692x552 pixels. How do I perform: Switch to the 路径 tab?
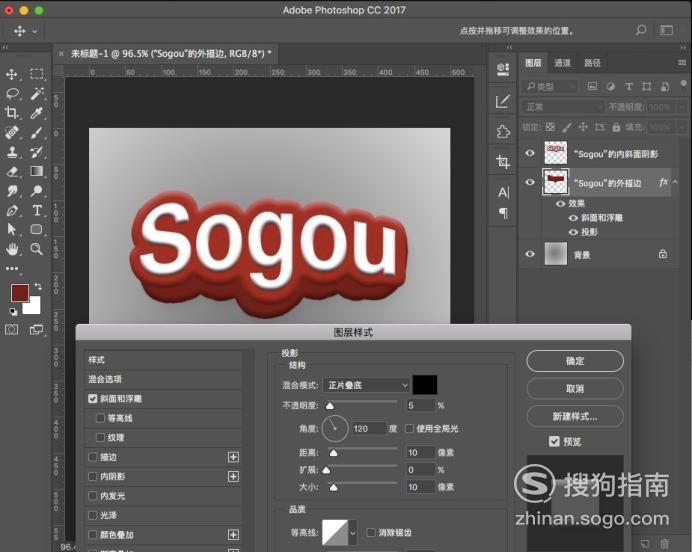(x=592, y=63)
